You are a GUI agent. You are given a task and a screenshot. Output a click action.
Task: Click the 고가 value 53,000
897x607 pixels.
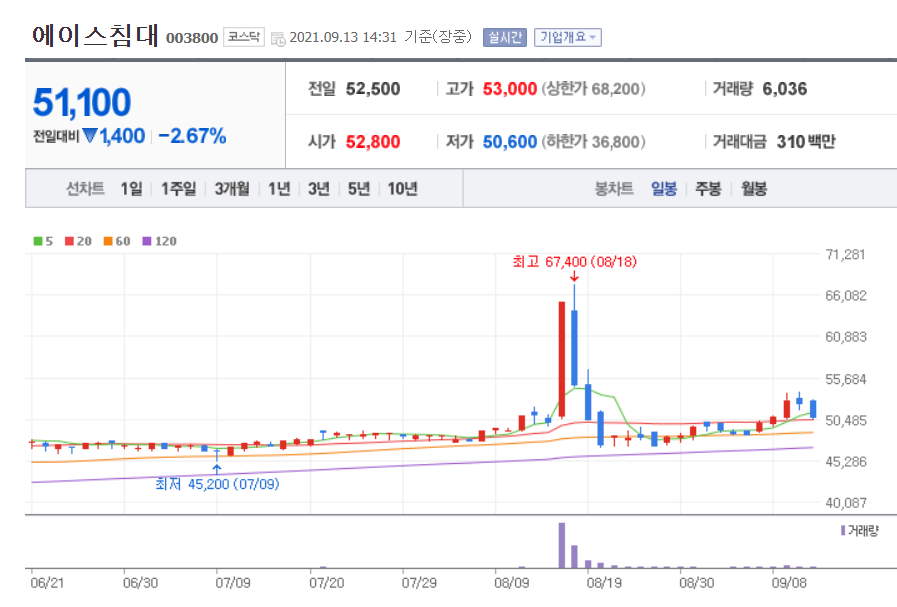(510, 89)
